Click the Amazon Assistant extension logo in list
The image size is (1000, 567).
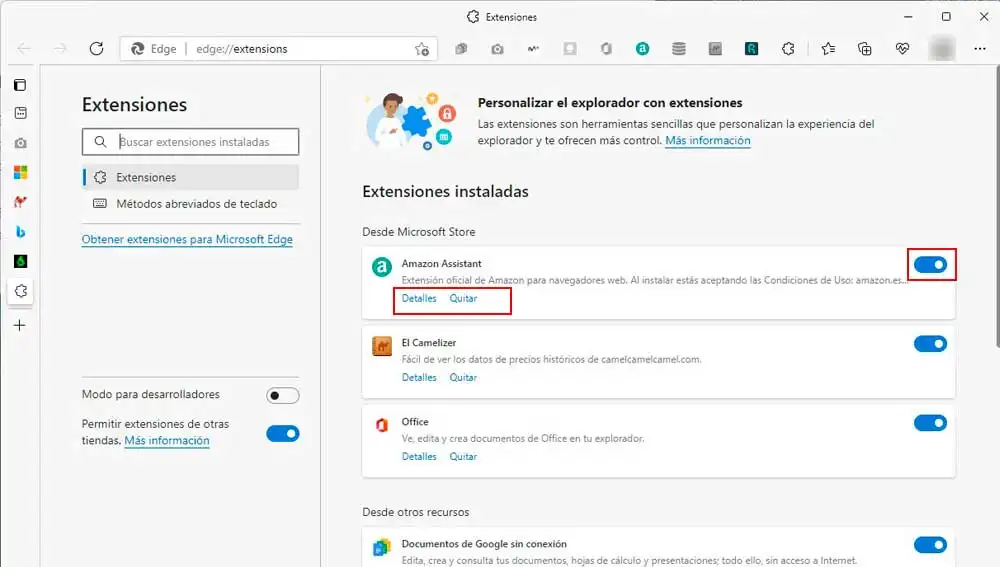(x=382, y=267)
